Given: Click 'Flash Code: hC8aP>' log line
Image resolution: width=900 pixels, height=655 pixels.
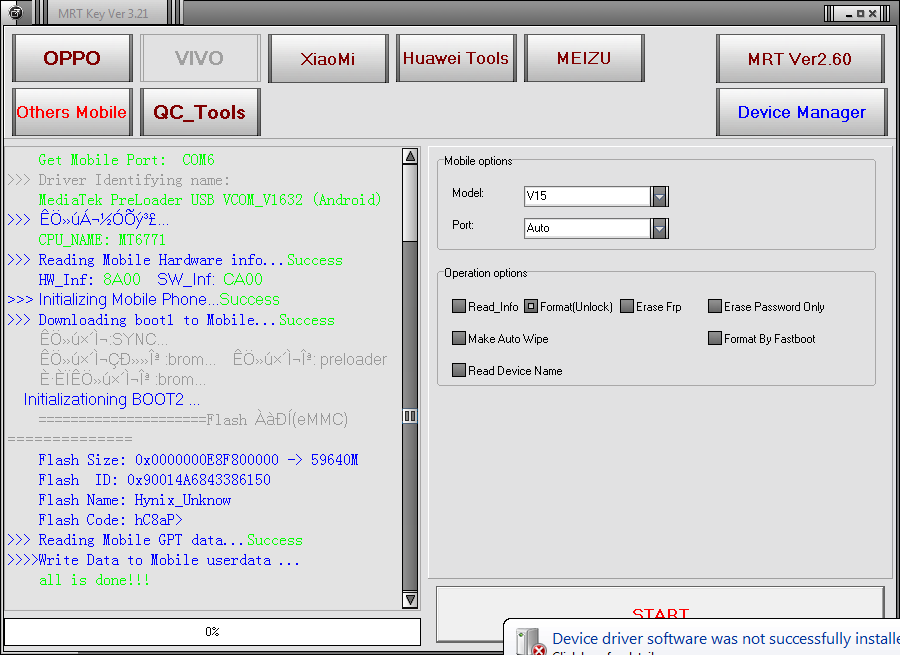Looking at the screenshot, I should 111,520.
